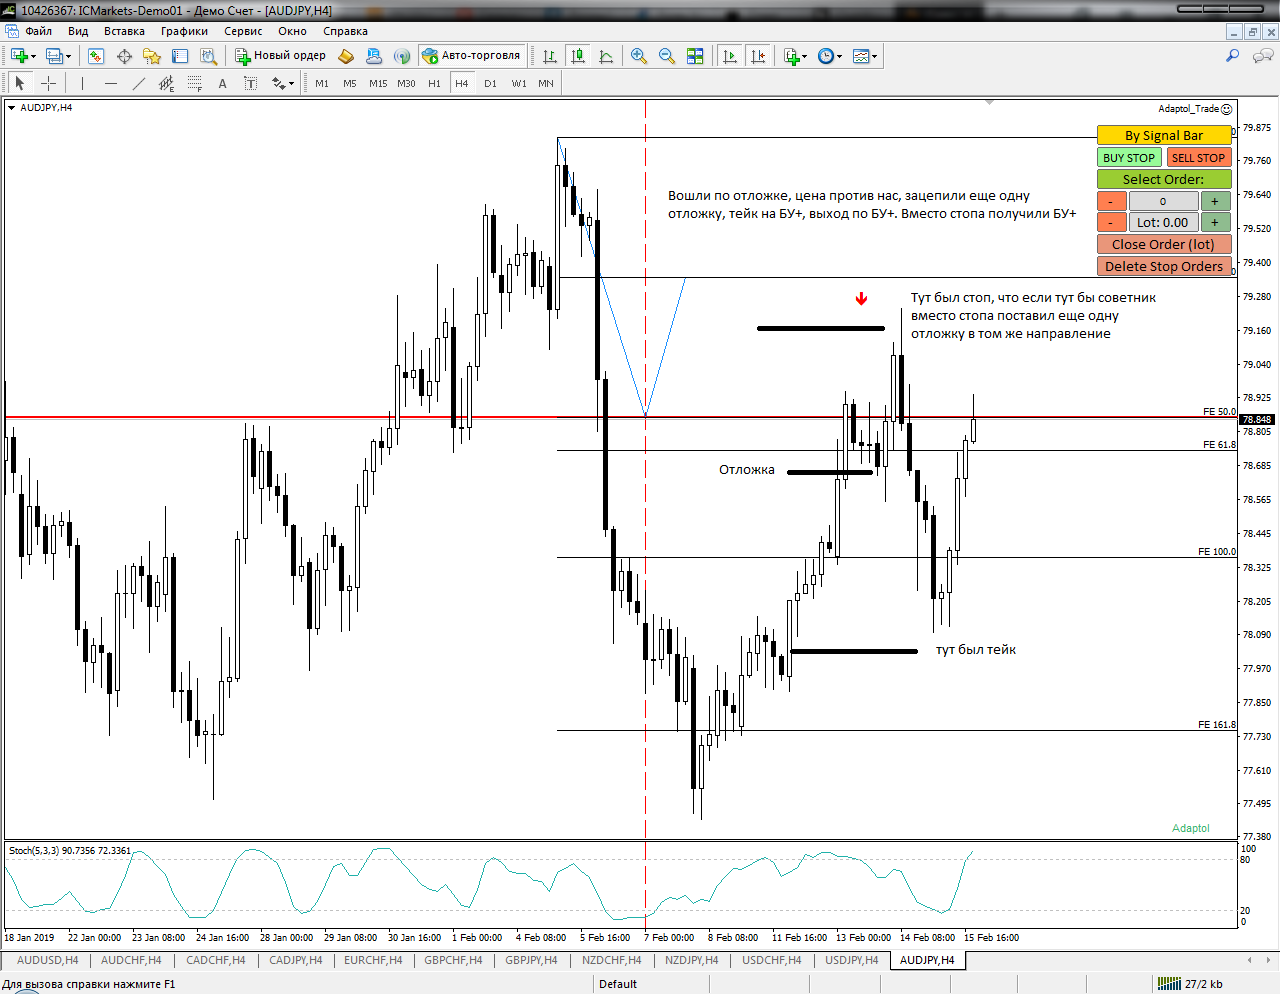Expand the profiles dropdown arrow

[x=68, y=57]
